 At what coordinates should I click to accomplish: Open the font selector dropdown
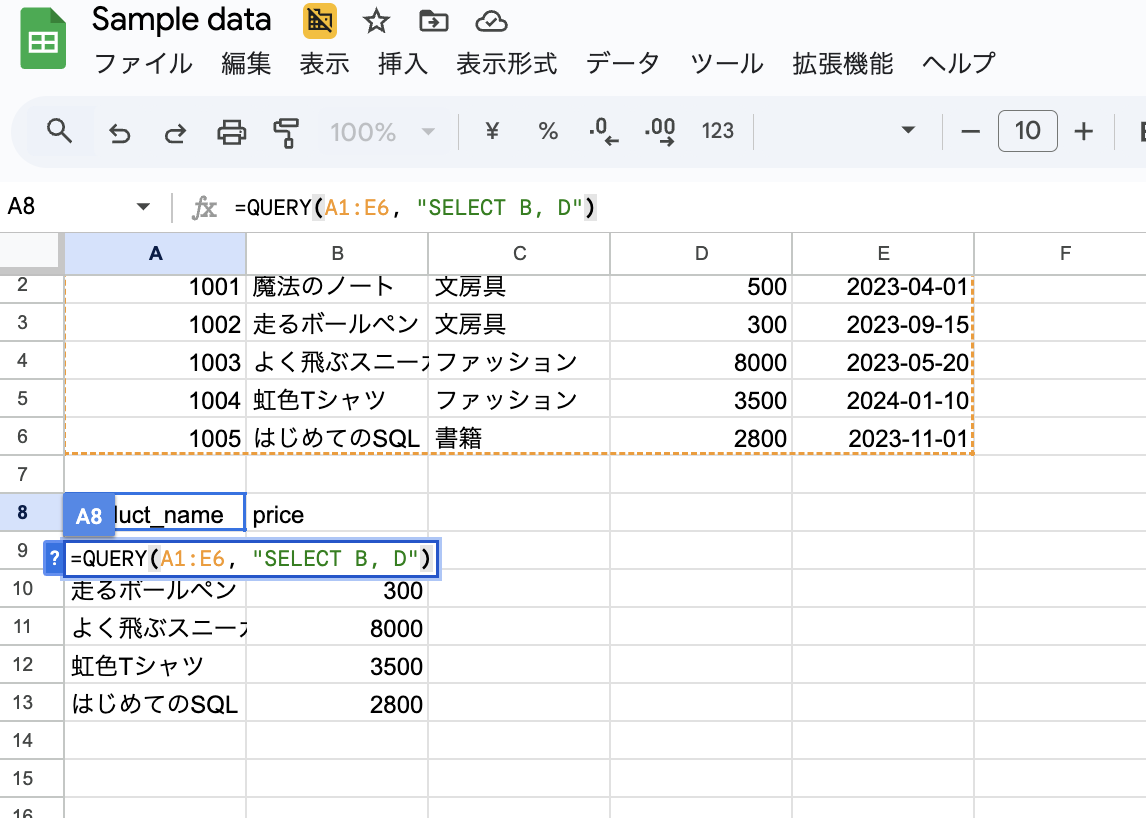908,131
